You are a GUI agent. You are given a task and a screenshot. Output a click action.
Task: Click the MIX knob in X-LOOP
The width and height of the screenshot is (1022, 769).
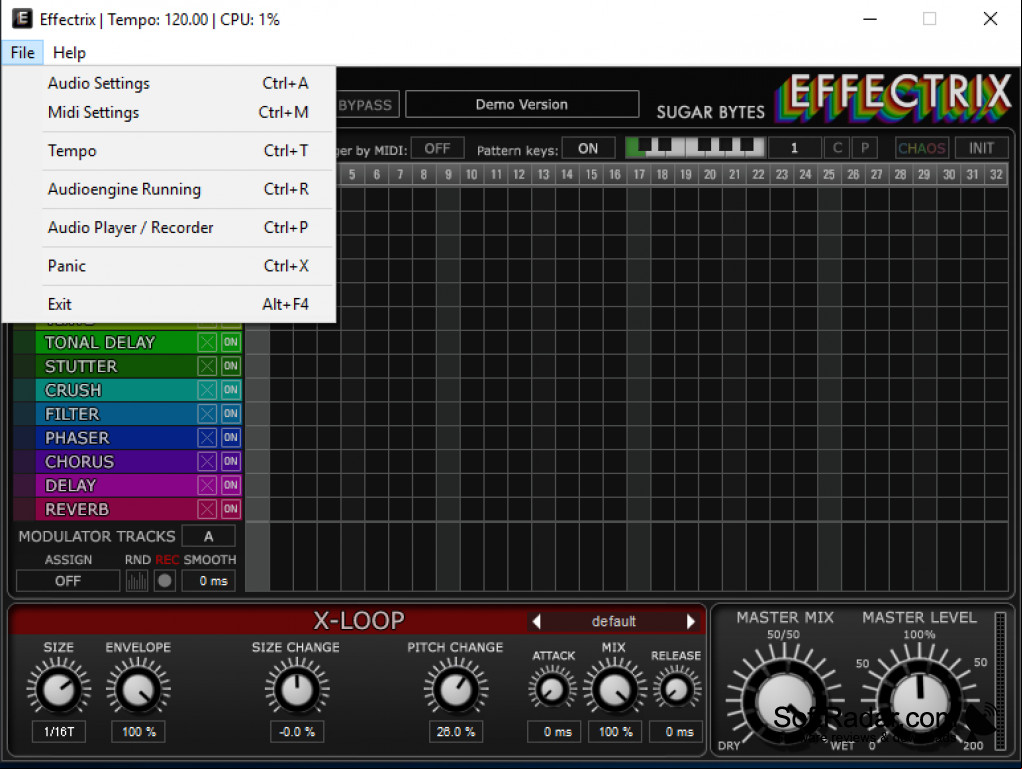point(615,689)
